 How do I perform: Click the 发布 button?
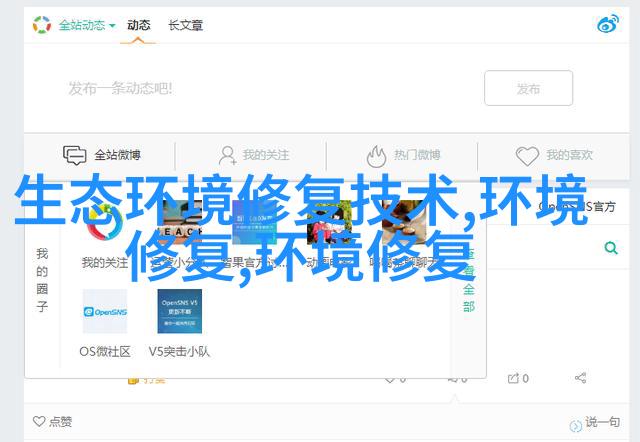click(529, 88)
